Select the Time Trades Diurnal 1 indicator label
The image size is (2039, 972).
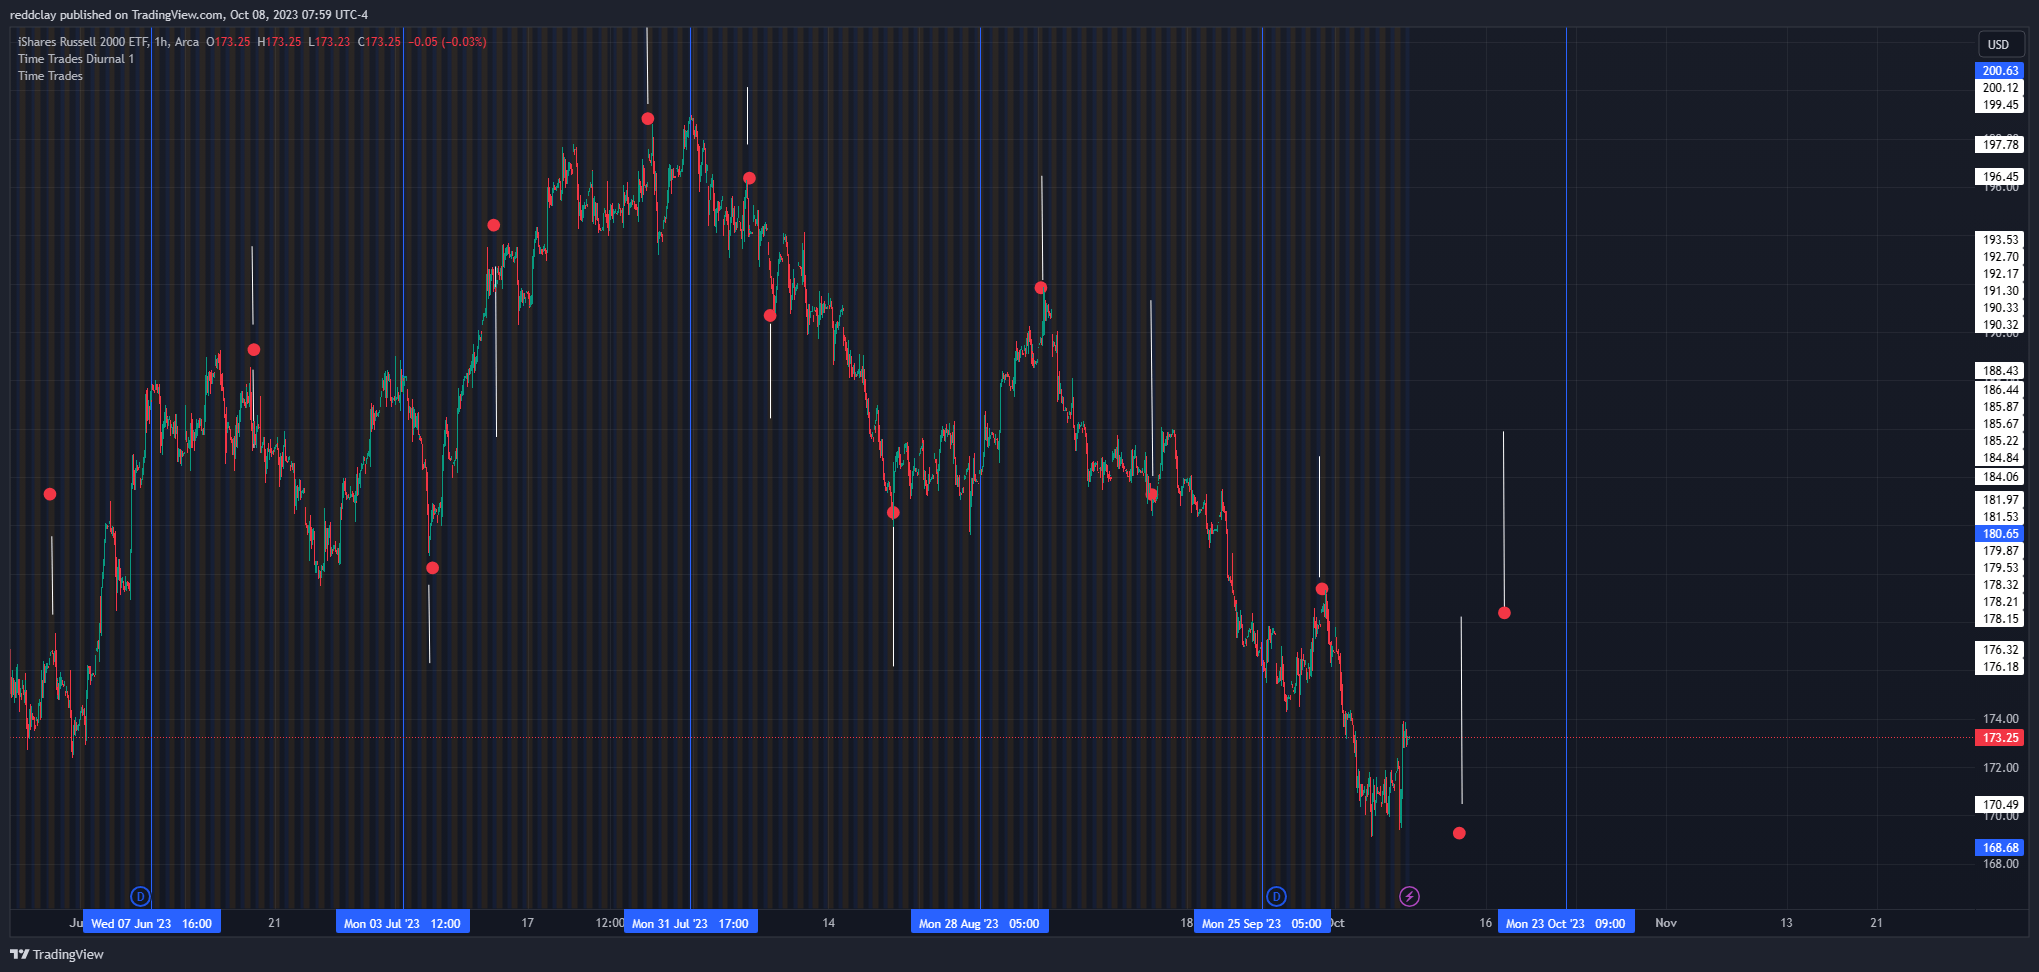point(74,58)
